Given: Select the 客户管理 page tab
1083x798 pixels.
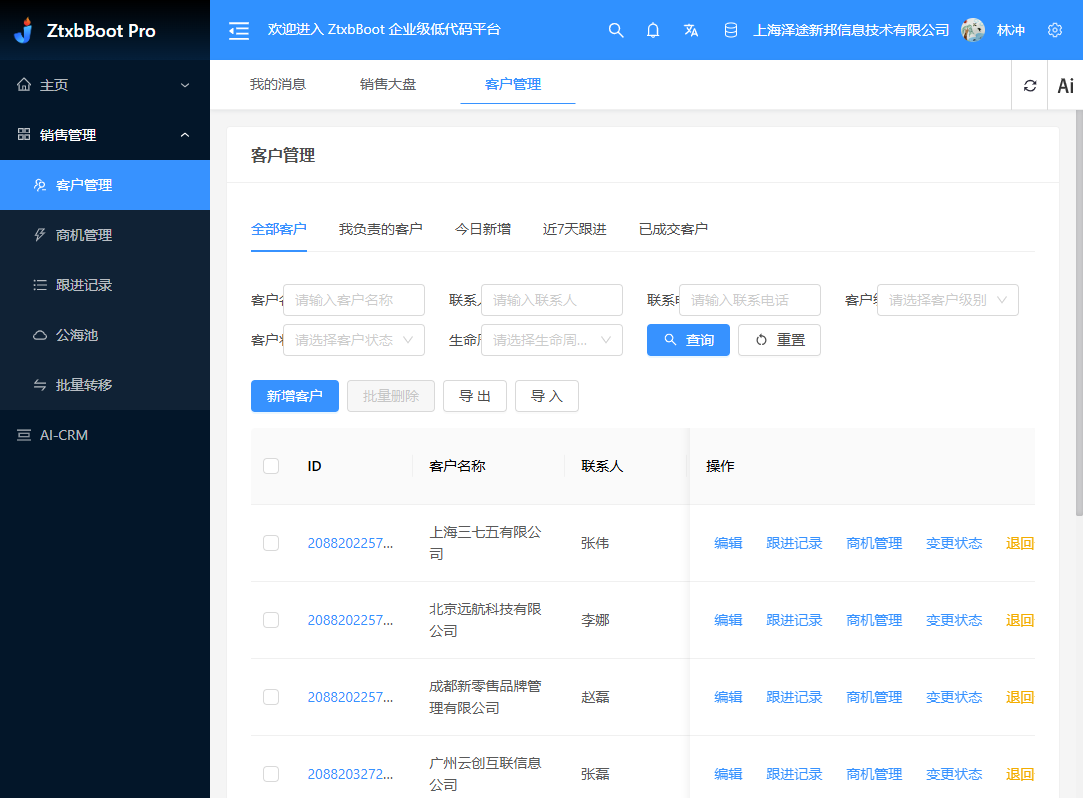Looking at the screenshot, I should point(513,84).
